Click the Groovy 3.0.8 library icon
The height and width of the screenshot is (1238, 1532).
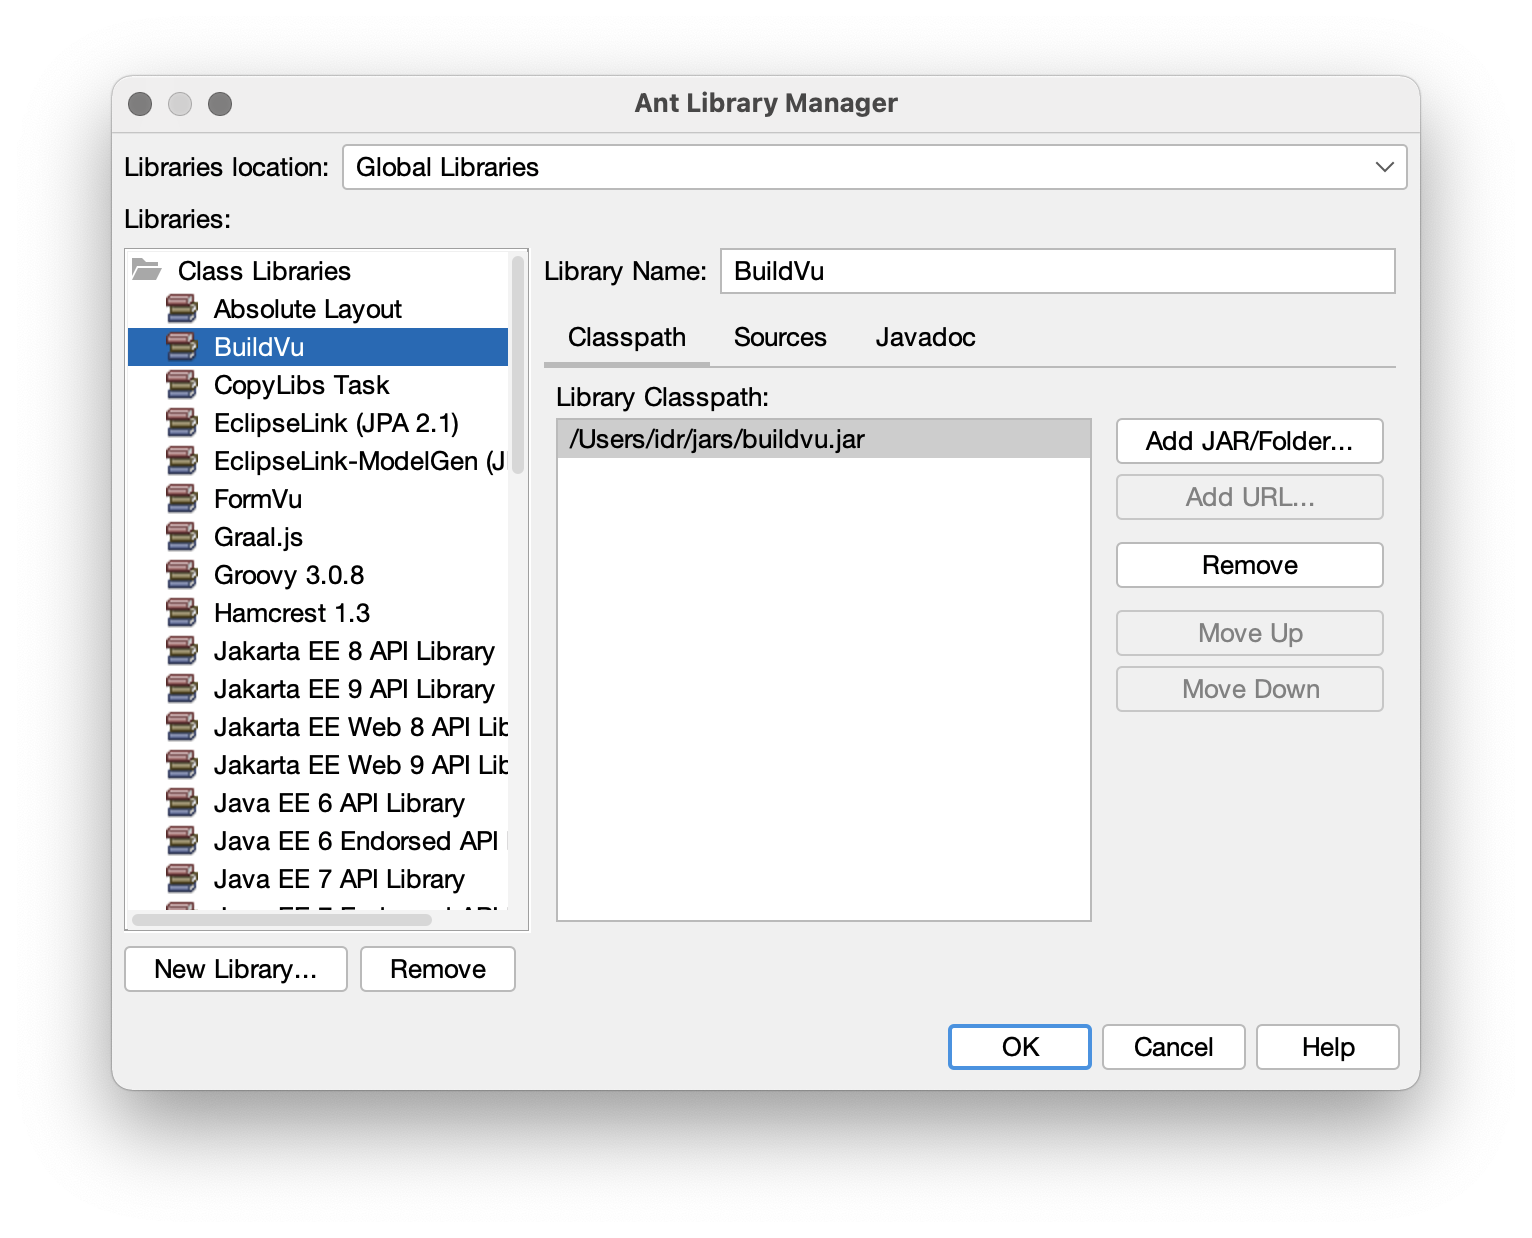[184, 574]
